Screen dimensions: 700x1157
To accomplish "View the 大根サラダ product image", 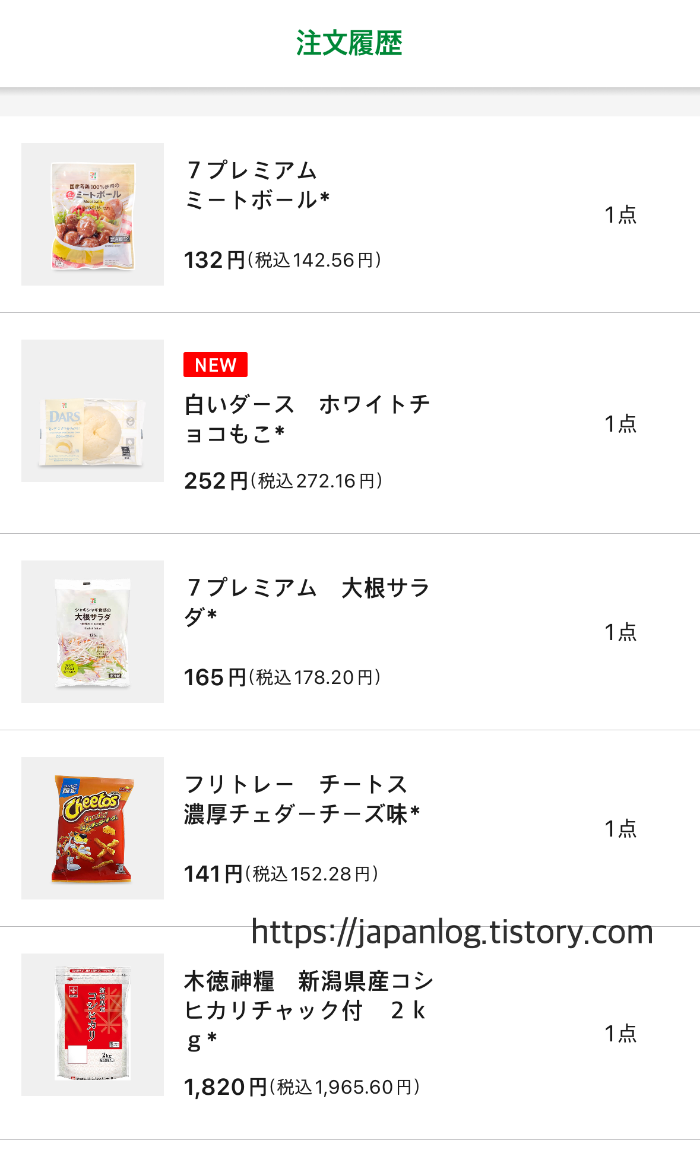I will tap(92, 630).
